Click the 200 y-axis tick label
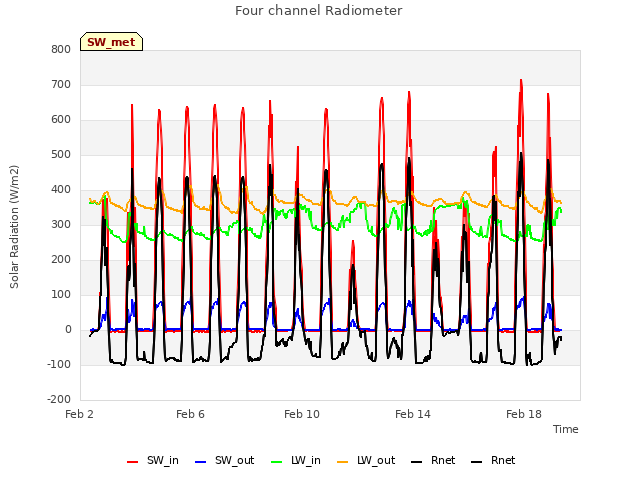The width and height of the screenshot is (640, 480). (x=61, y=260)
